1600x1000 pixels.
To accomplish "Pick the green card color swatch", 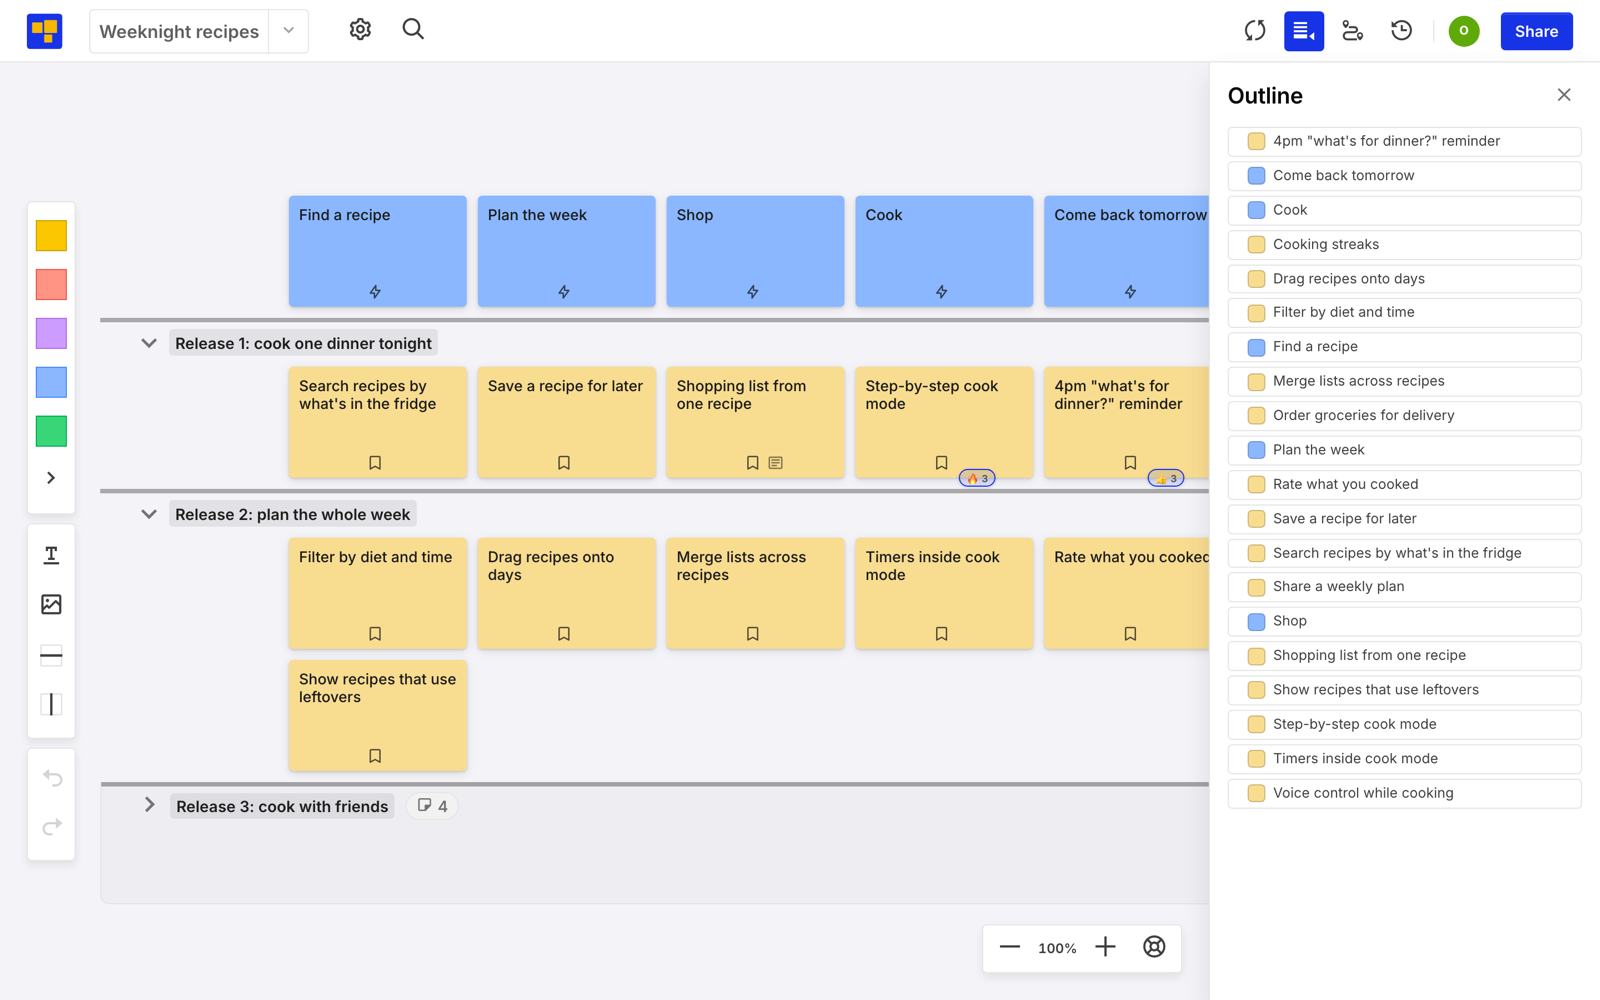I will pos(51,432).
